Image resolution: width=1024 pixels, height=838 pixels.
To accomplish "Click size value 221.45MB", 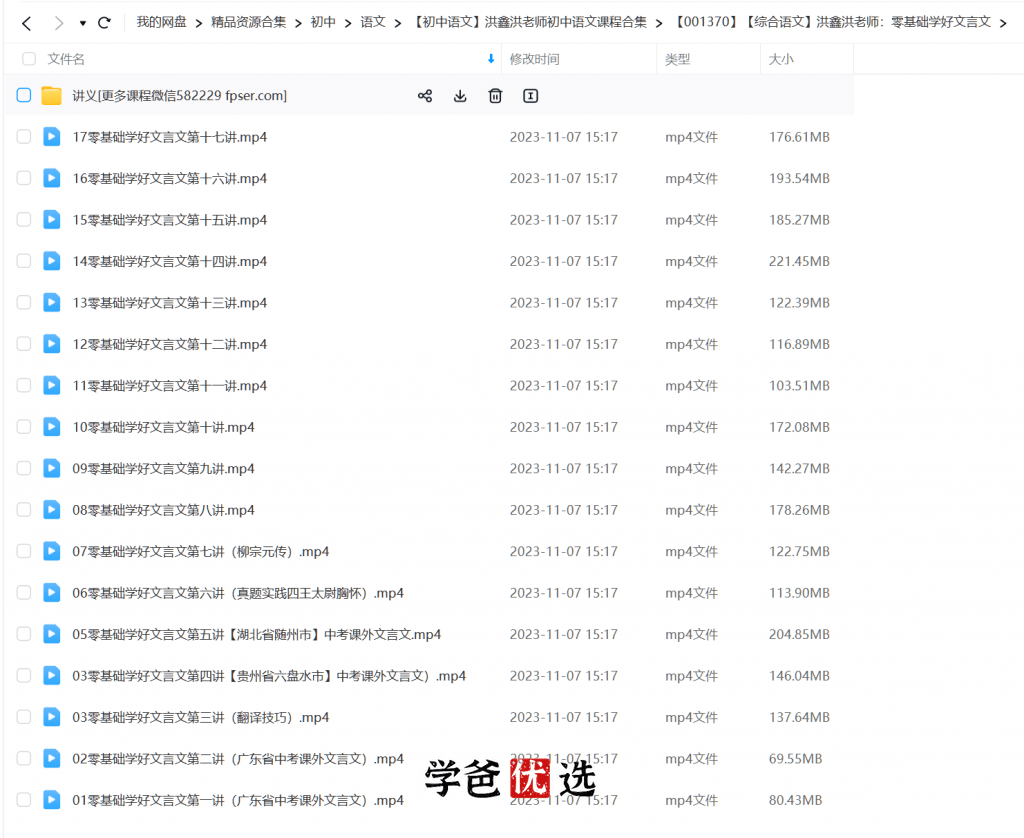I will [799, 261].
